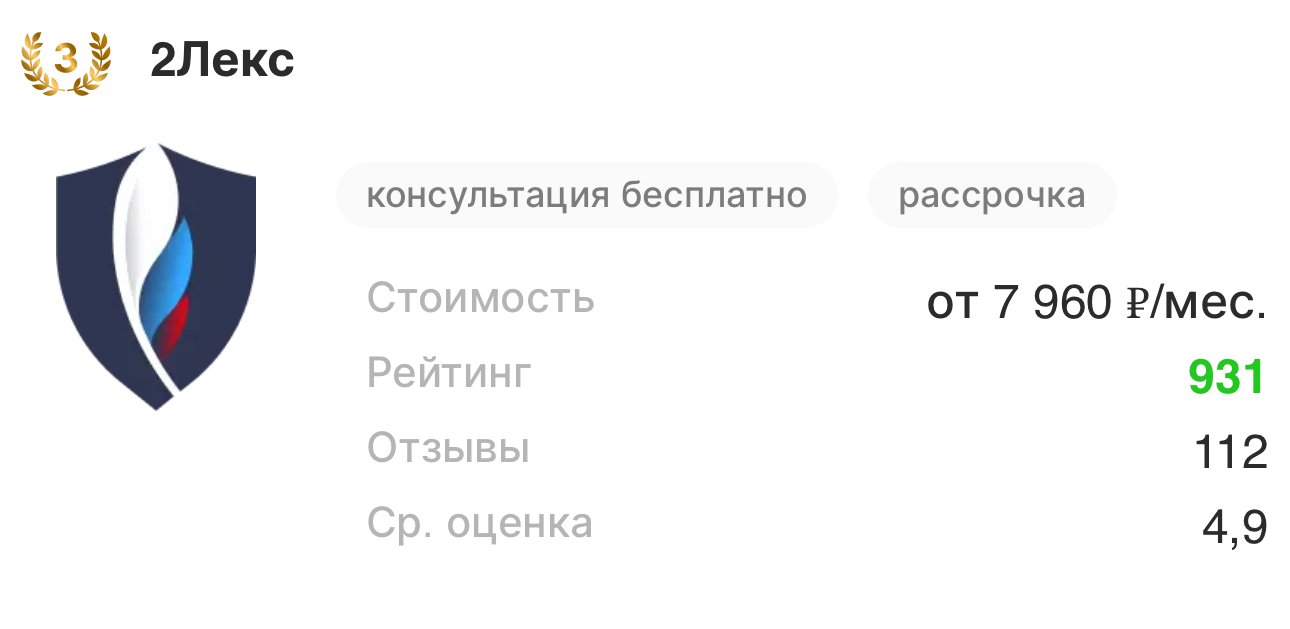Open the 2Лекс company title
Screen dimensions: 1290x629
click(222, 61)
